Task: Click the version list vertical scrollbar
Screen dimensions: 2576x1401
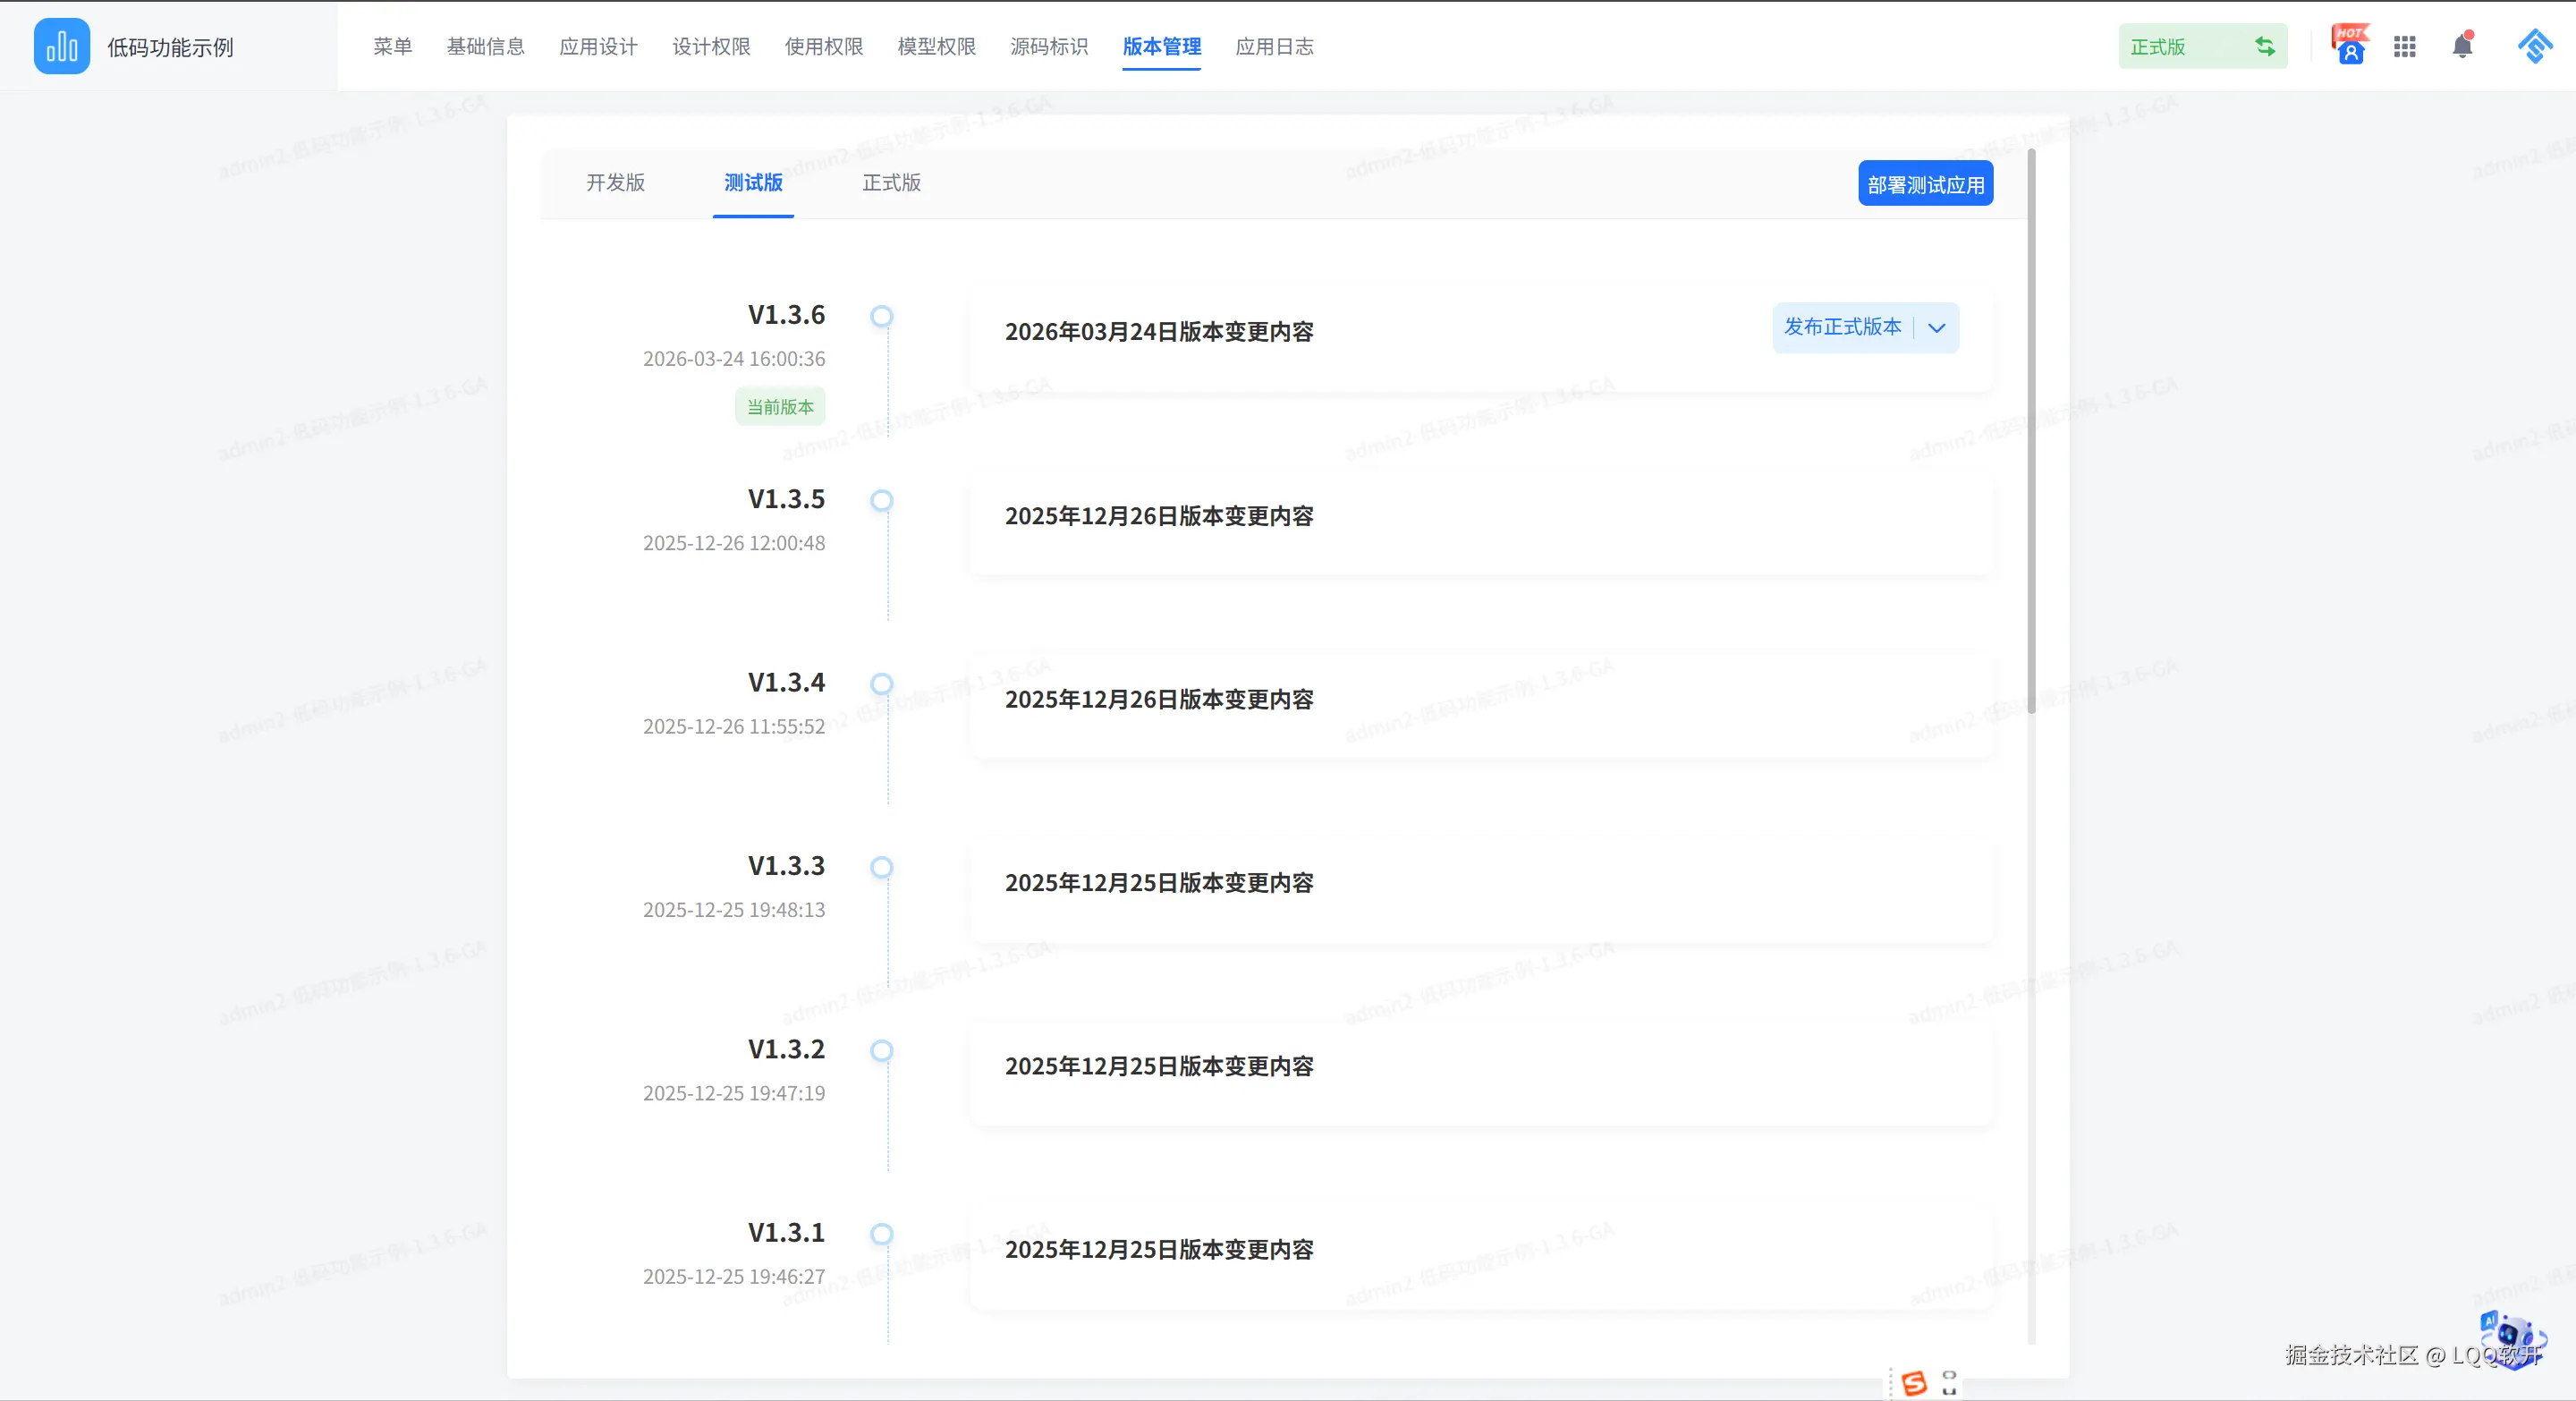Action: (x=2031, y=430)
